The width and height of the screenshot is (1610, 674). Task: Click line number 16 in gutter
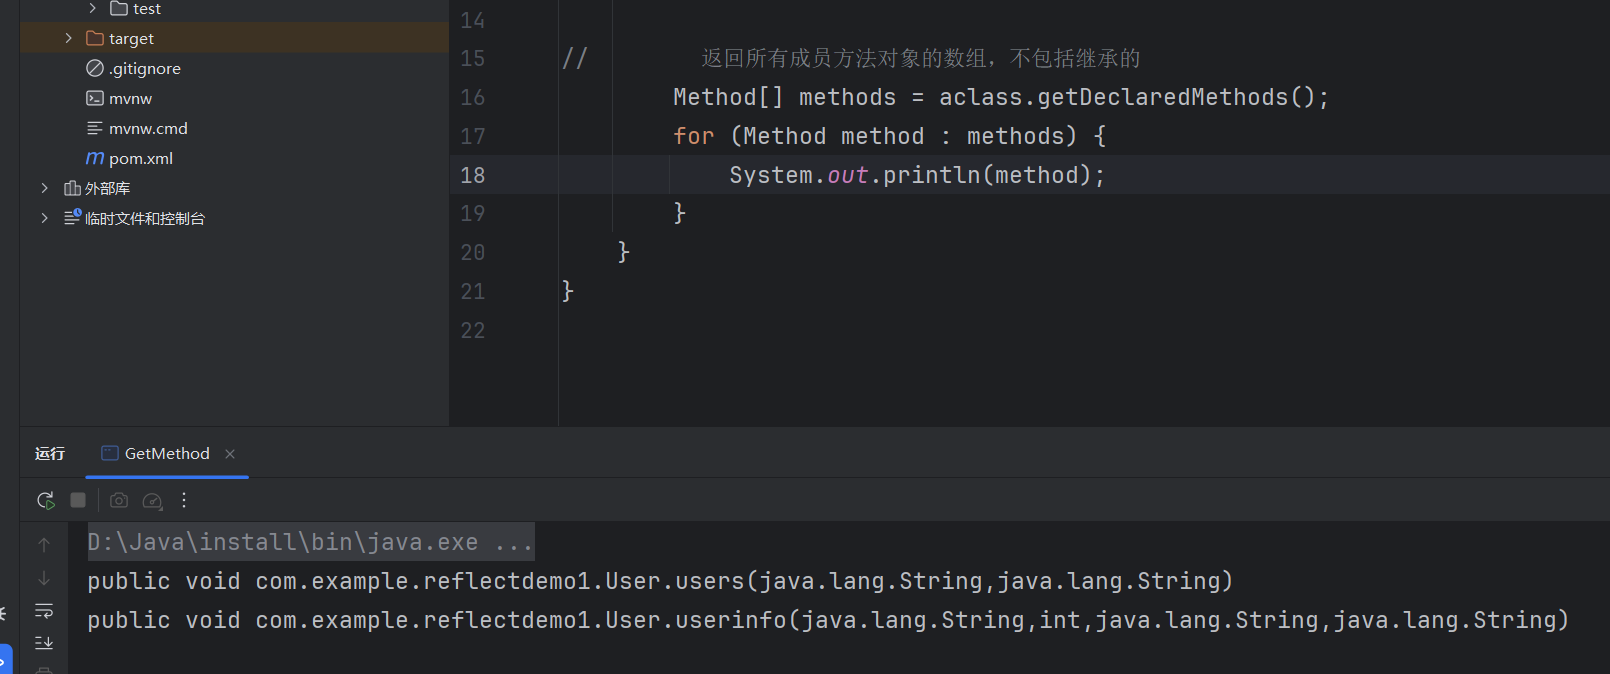[x=473, y=97]
